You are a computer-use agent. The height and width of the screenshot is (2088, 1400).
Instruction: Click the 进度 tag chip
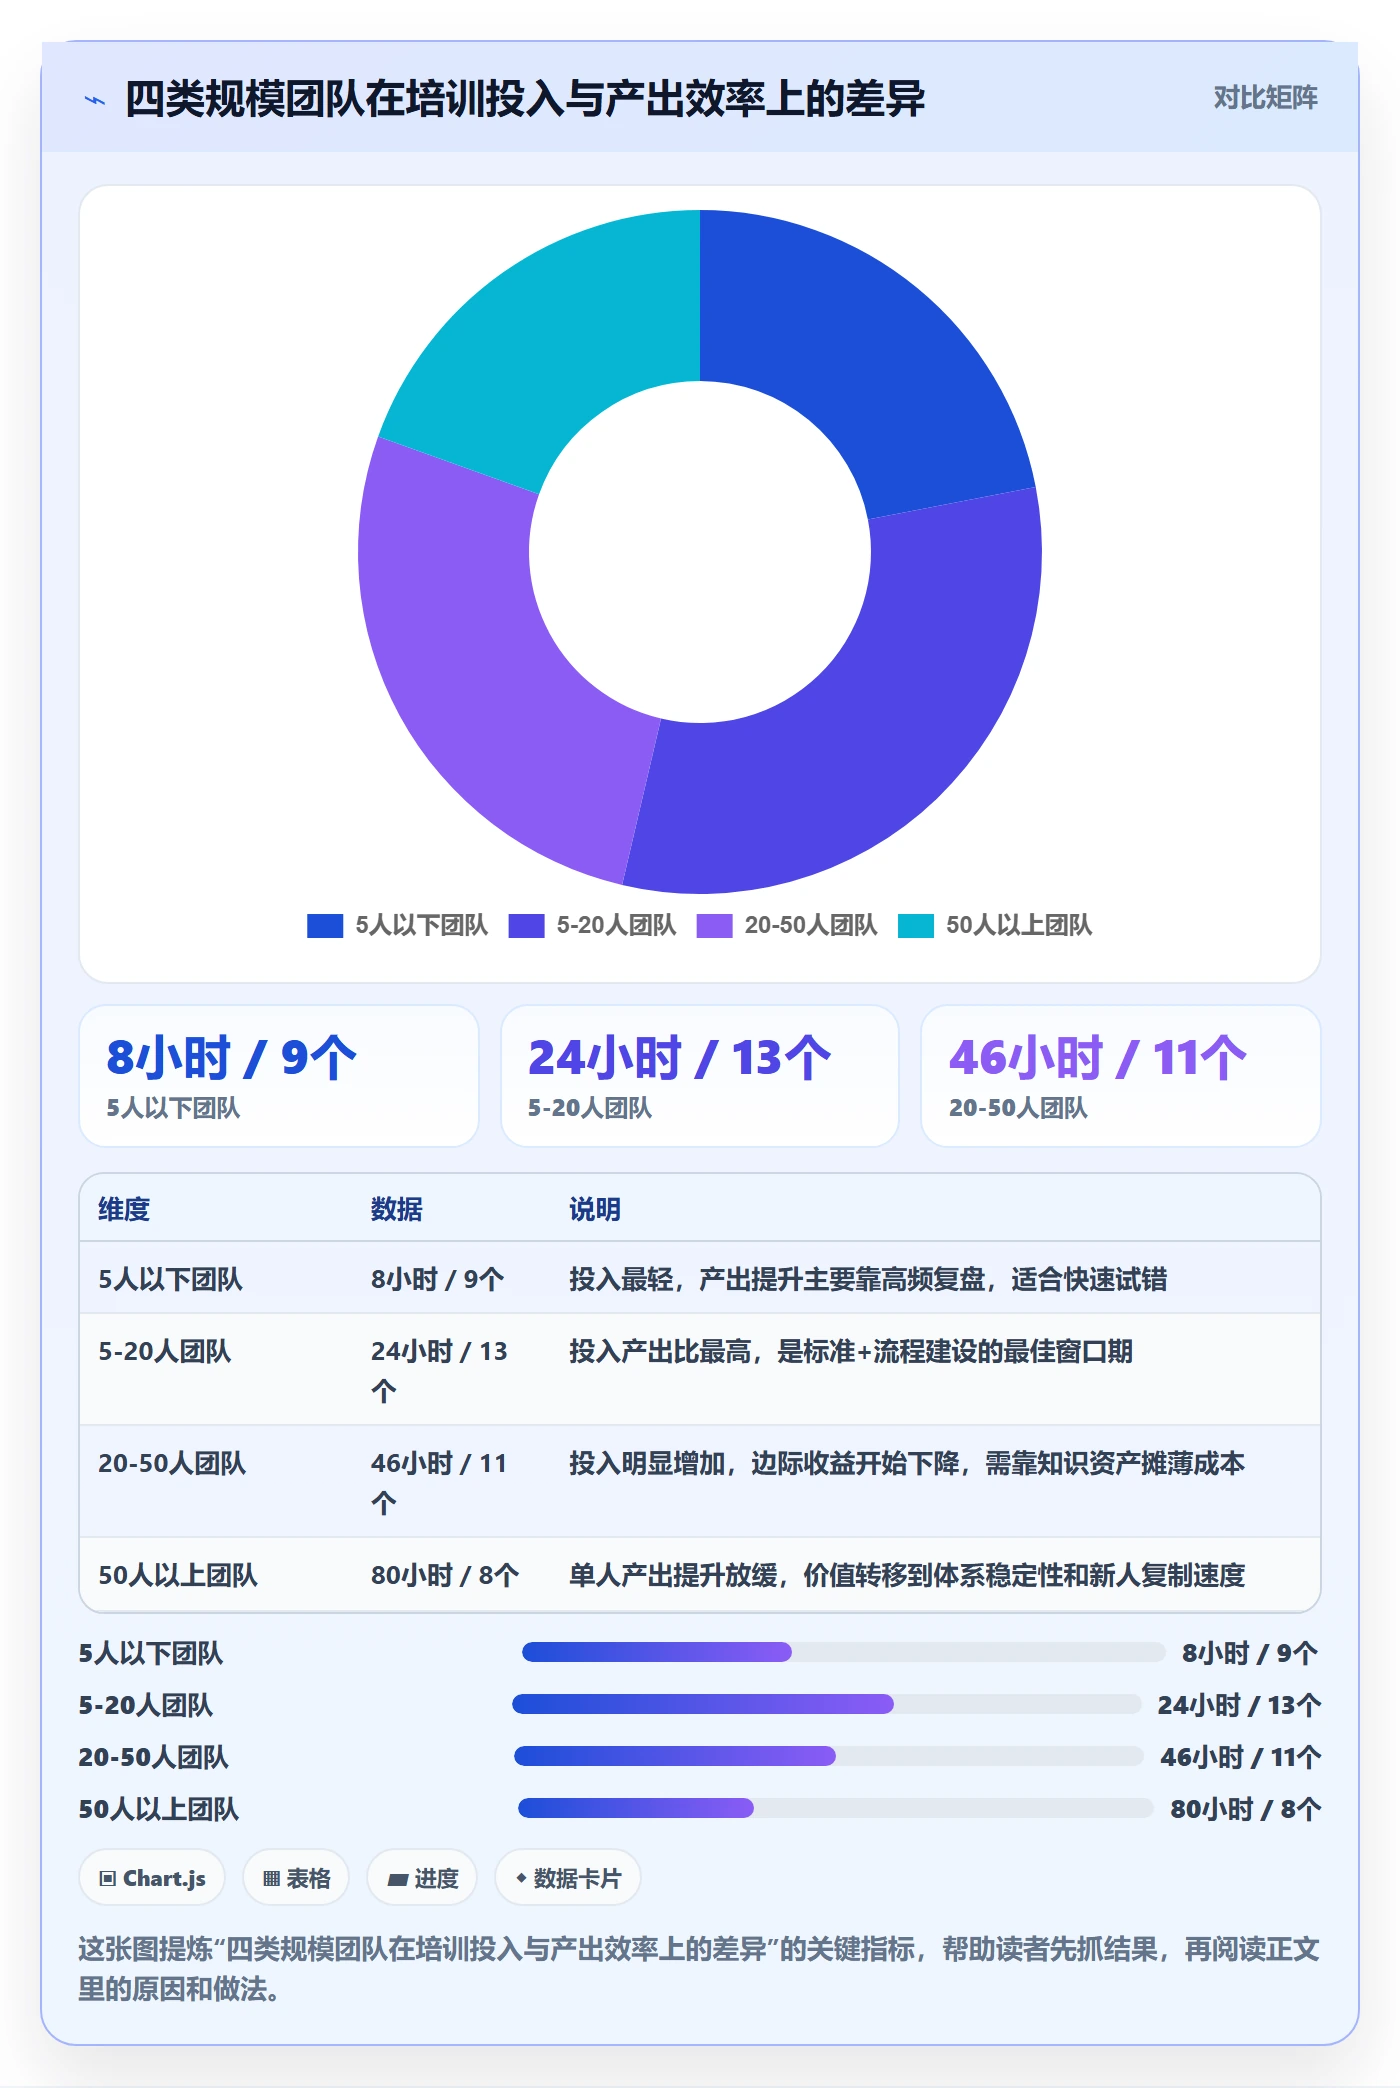(x=422, y=1878)
